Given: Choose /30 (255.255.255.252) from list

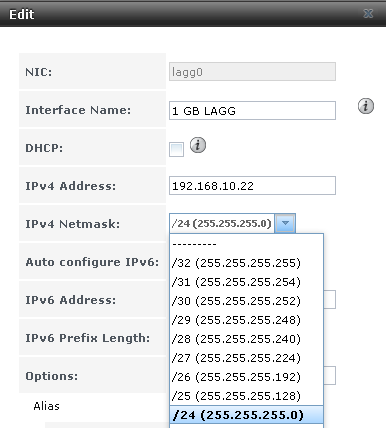Looking at the screenshot, I should click(246, 301).
